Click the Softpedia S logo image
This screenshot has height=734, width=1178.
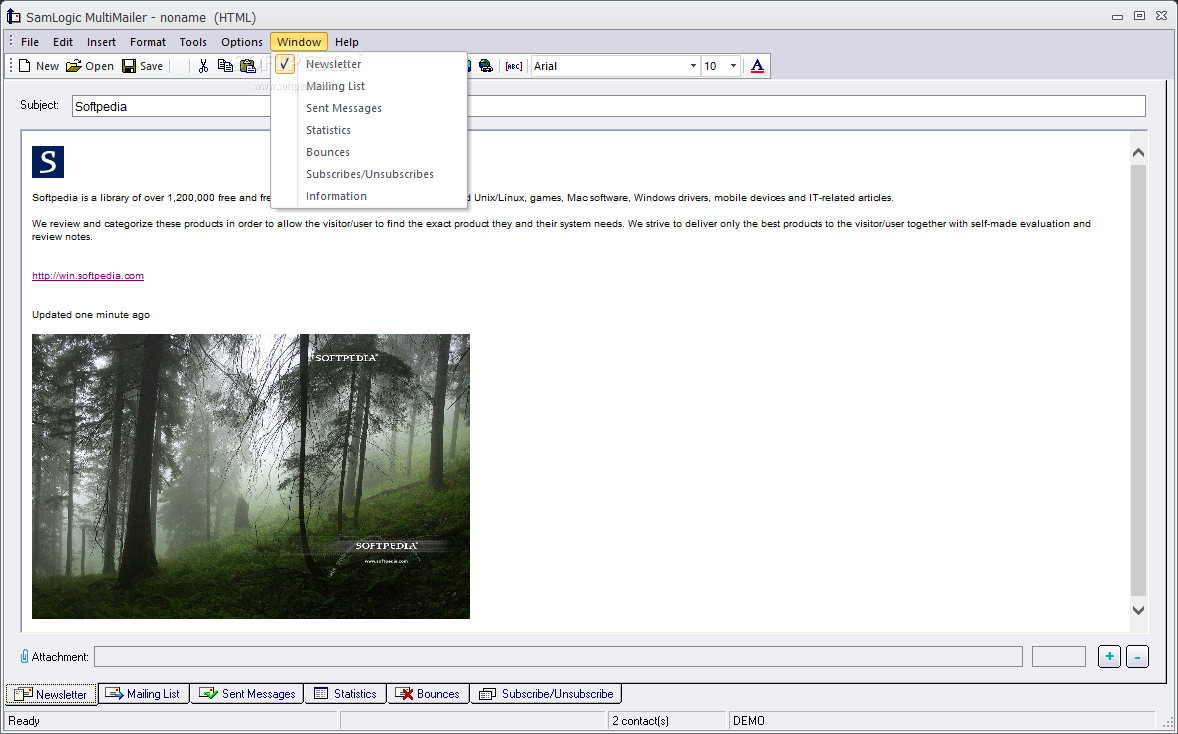tap(48, 162)
